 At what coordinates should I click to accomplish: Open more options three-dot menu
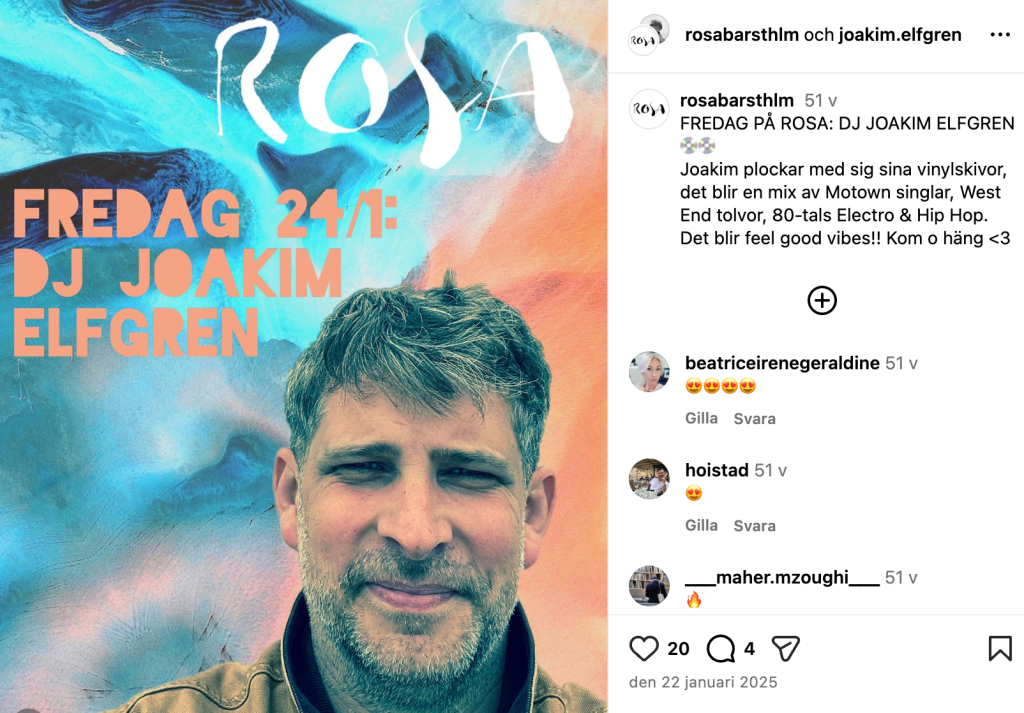[1000, 35]
